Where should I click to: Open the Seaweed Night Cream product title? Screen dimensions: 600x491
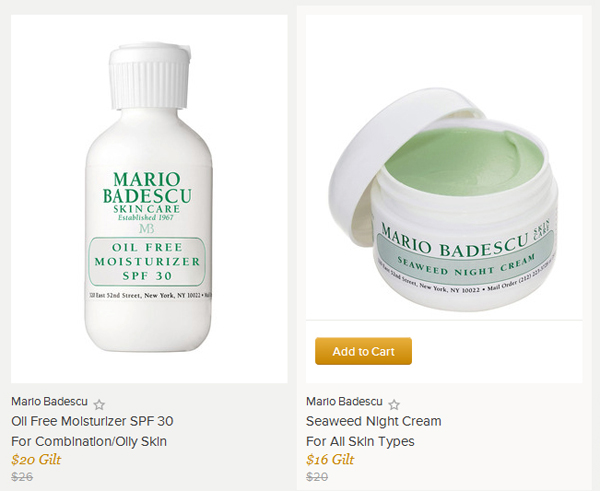373,421
